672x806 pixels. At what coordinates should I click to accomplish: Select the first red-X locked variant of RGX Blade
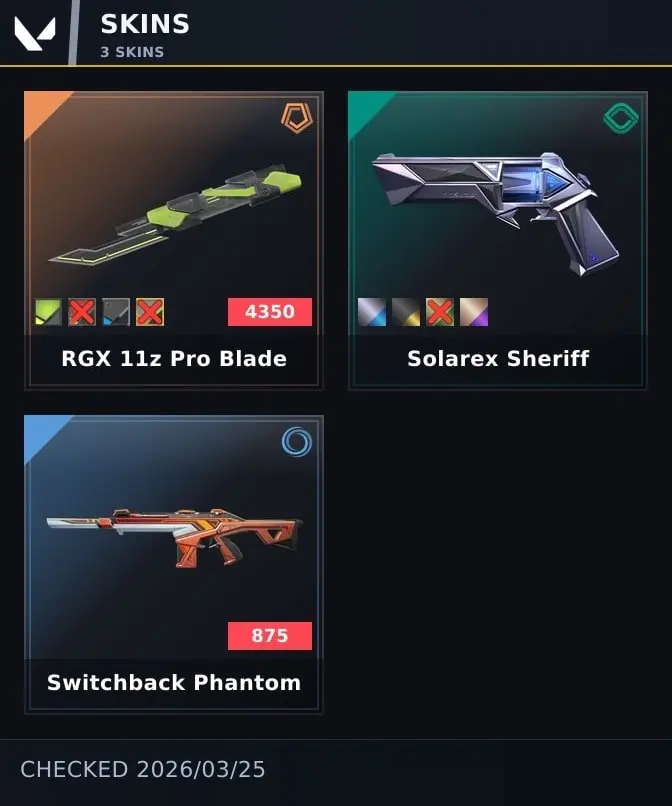(82, 312)
